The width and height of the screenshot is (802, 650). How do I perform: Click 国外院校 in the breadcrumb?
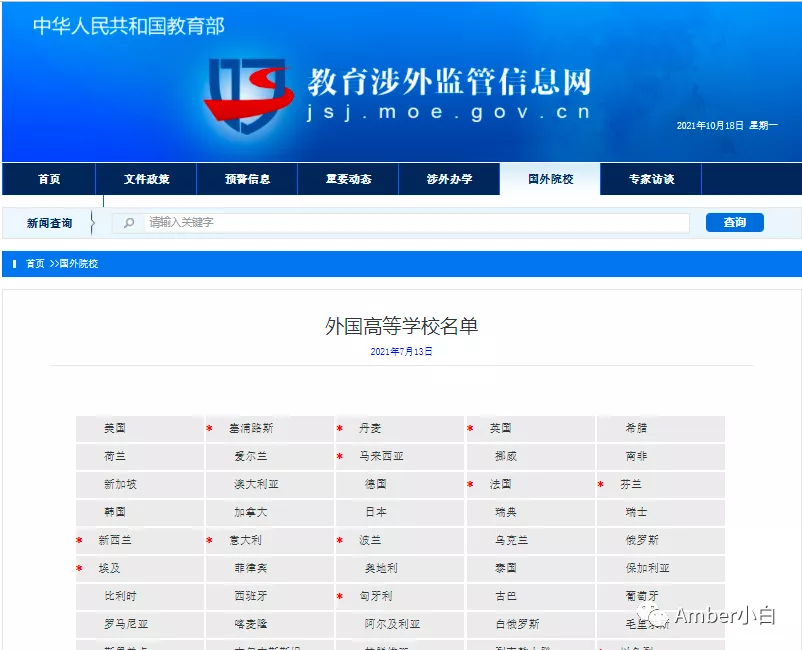78,264
